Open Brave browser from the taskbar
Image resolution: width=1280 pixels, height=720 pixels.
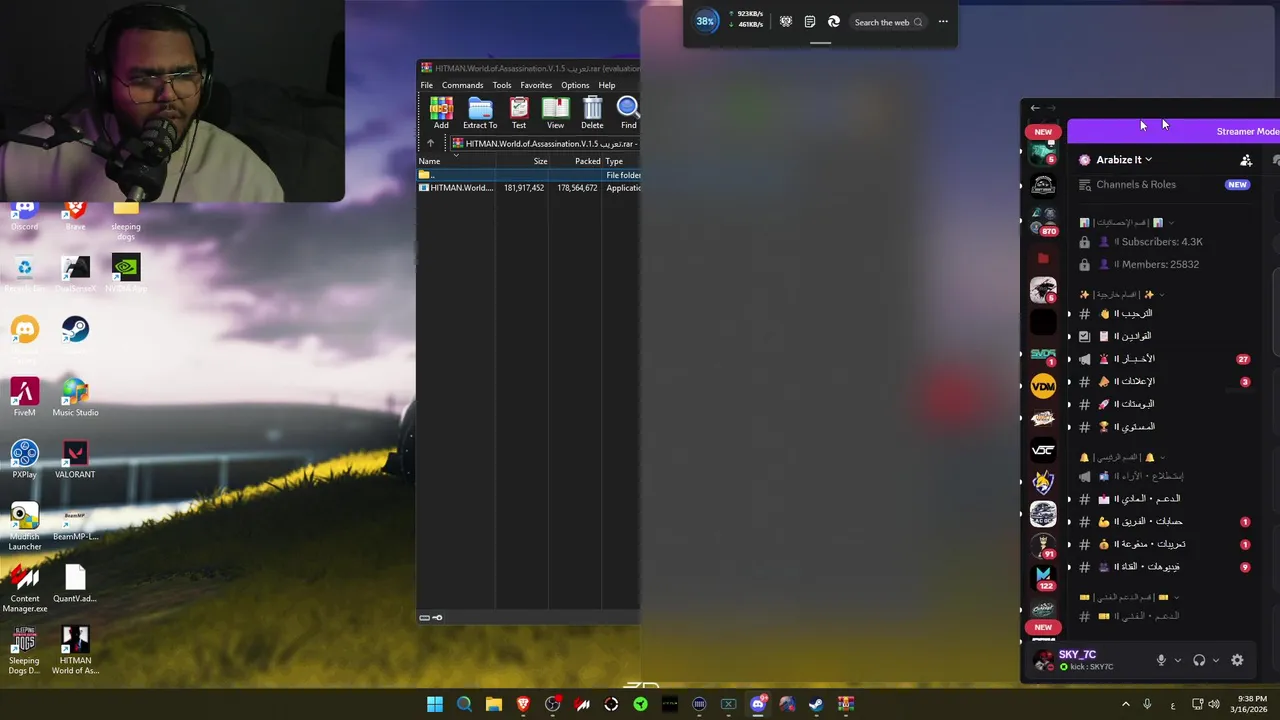(x=523, y=704)
